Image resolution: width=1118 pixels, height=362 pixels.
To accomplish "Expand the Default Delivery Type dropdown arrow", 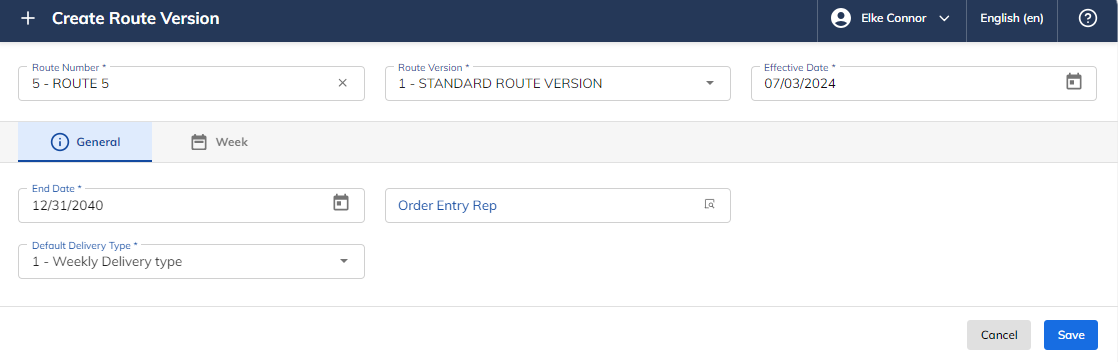I will pyautogui.click(x=344, y=262).
